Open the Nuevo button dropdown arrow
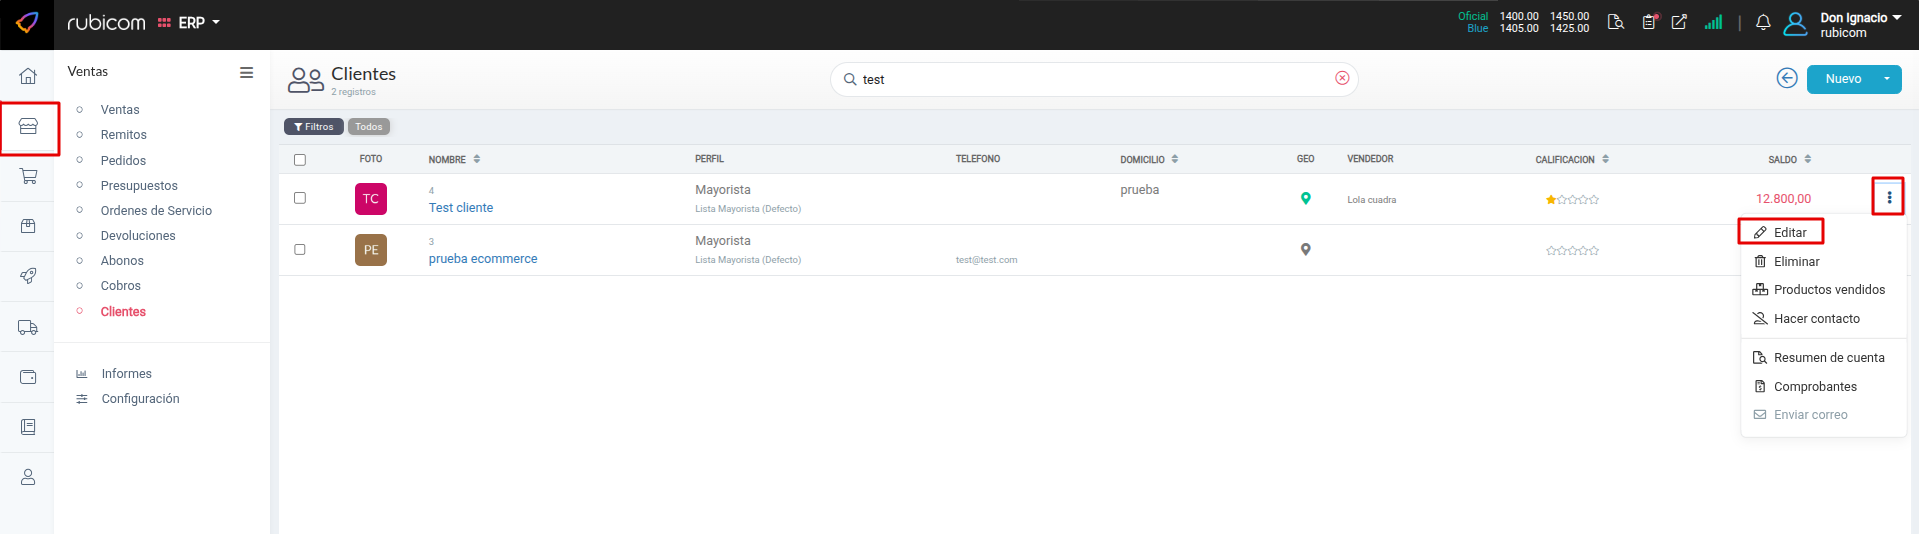The width and height of the screenshot is (1919, 534). point(1887,79)
